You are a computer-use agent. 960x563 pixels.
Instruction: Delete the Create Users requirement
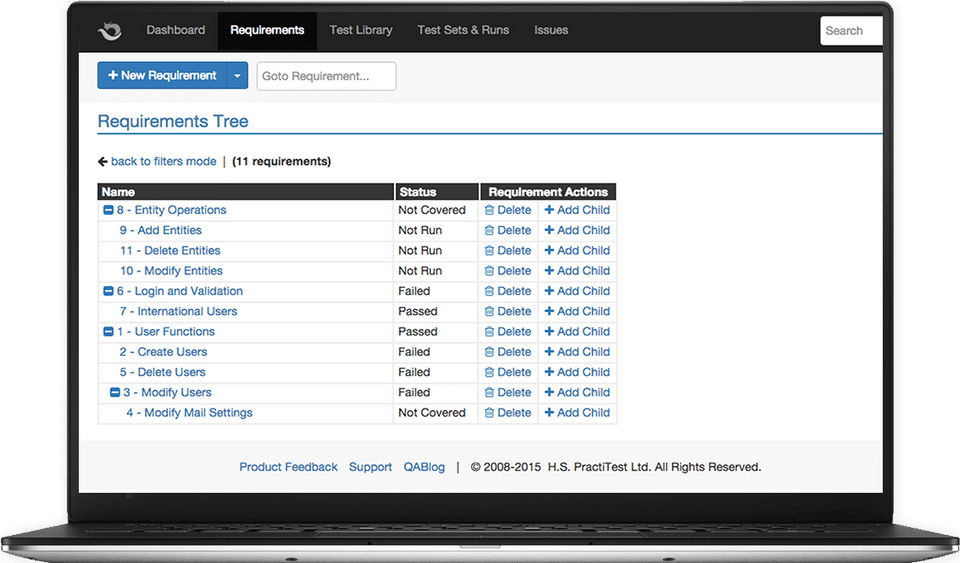point(508,352)
